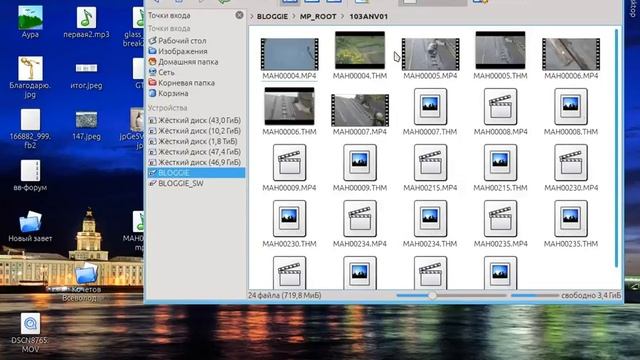Adjust the icon zoom slider in status bar
The image size is (640, 360).
click(451, 295)
